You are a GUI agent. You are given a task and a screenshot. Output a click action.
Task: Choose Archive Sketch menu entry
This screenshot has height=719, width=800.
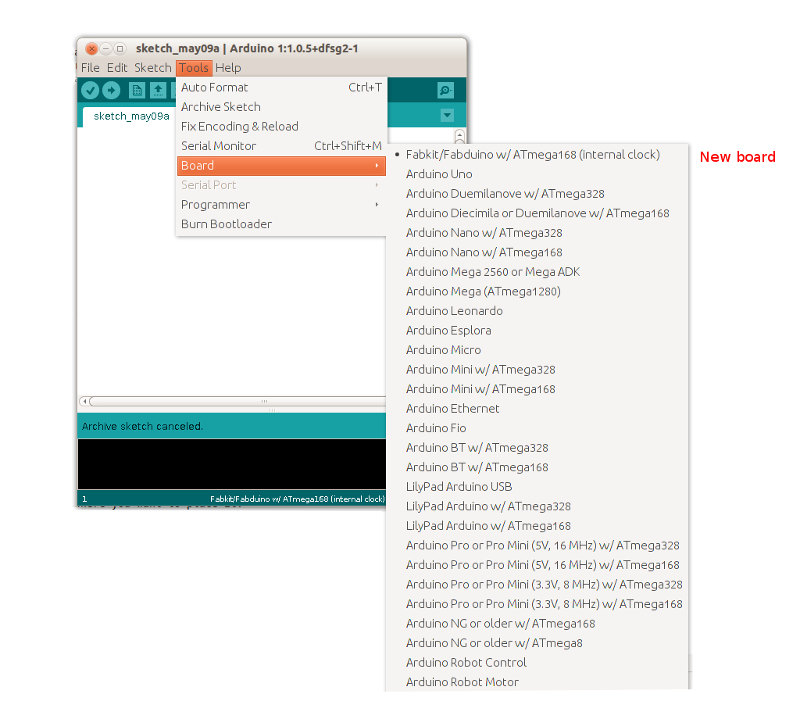(x=281, y=107)
